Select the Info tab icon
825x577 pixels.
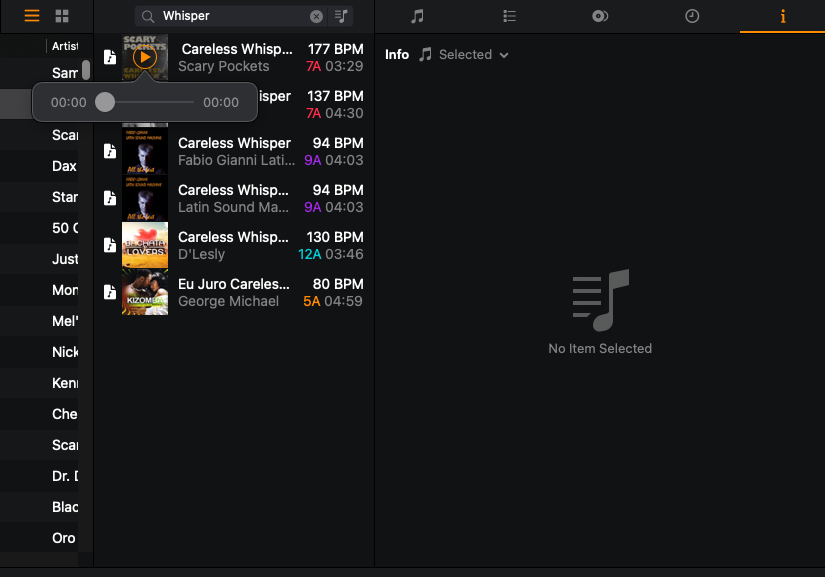[x=782, y=16]
